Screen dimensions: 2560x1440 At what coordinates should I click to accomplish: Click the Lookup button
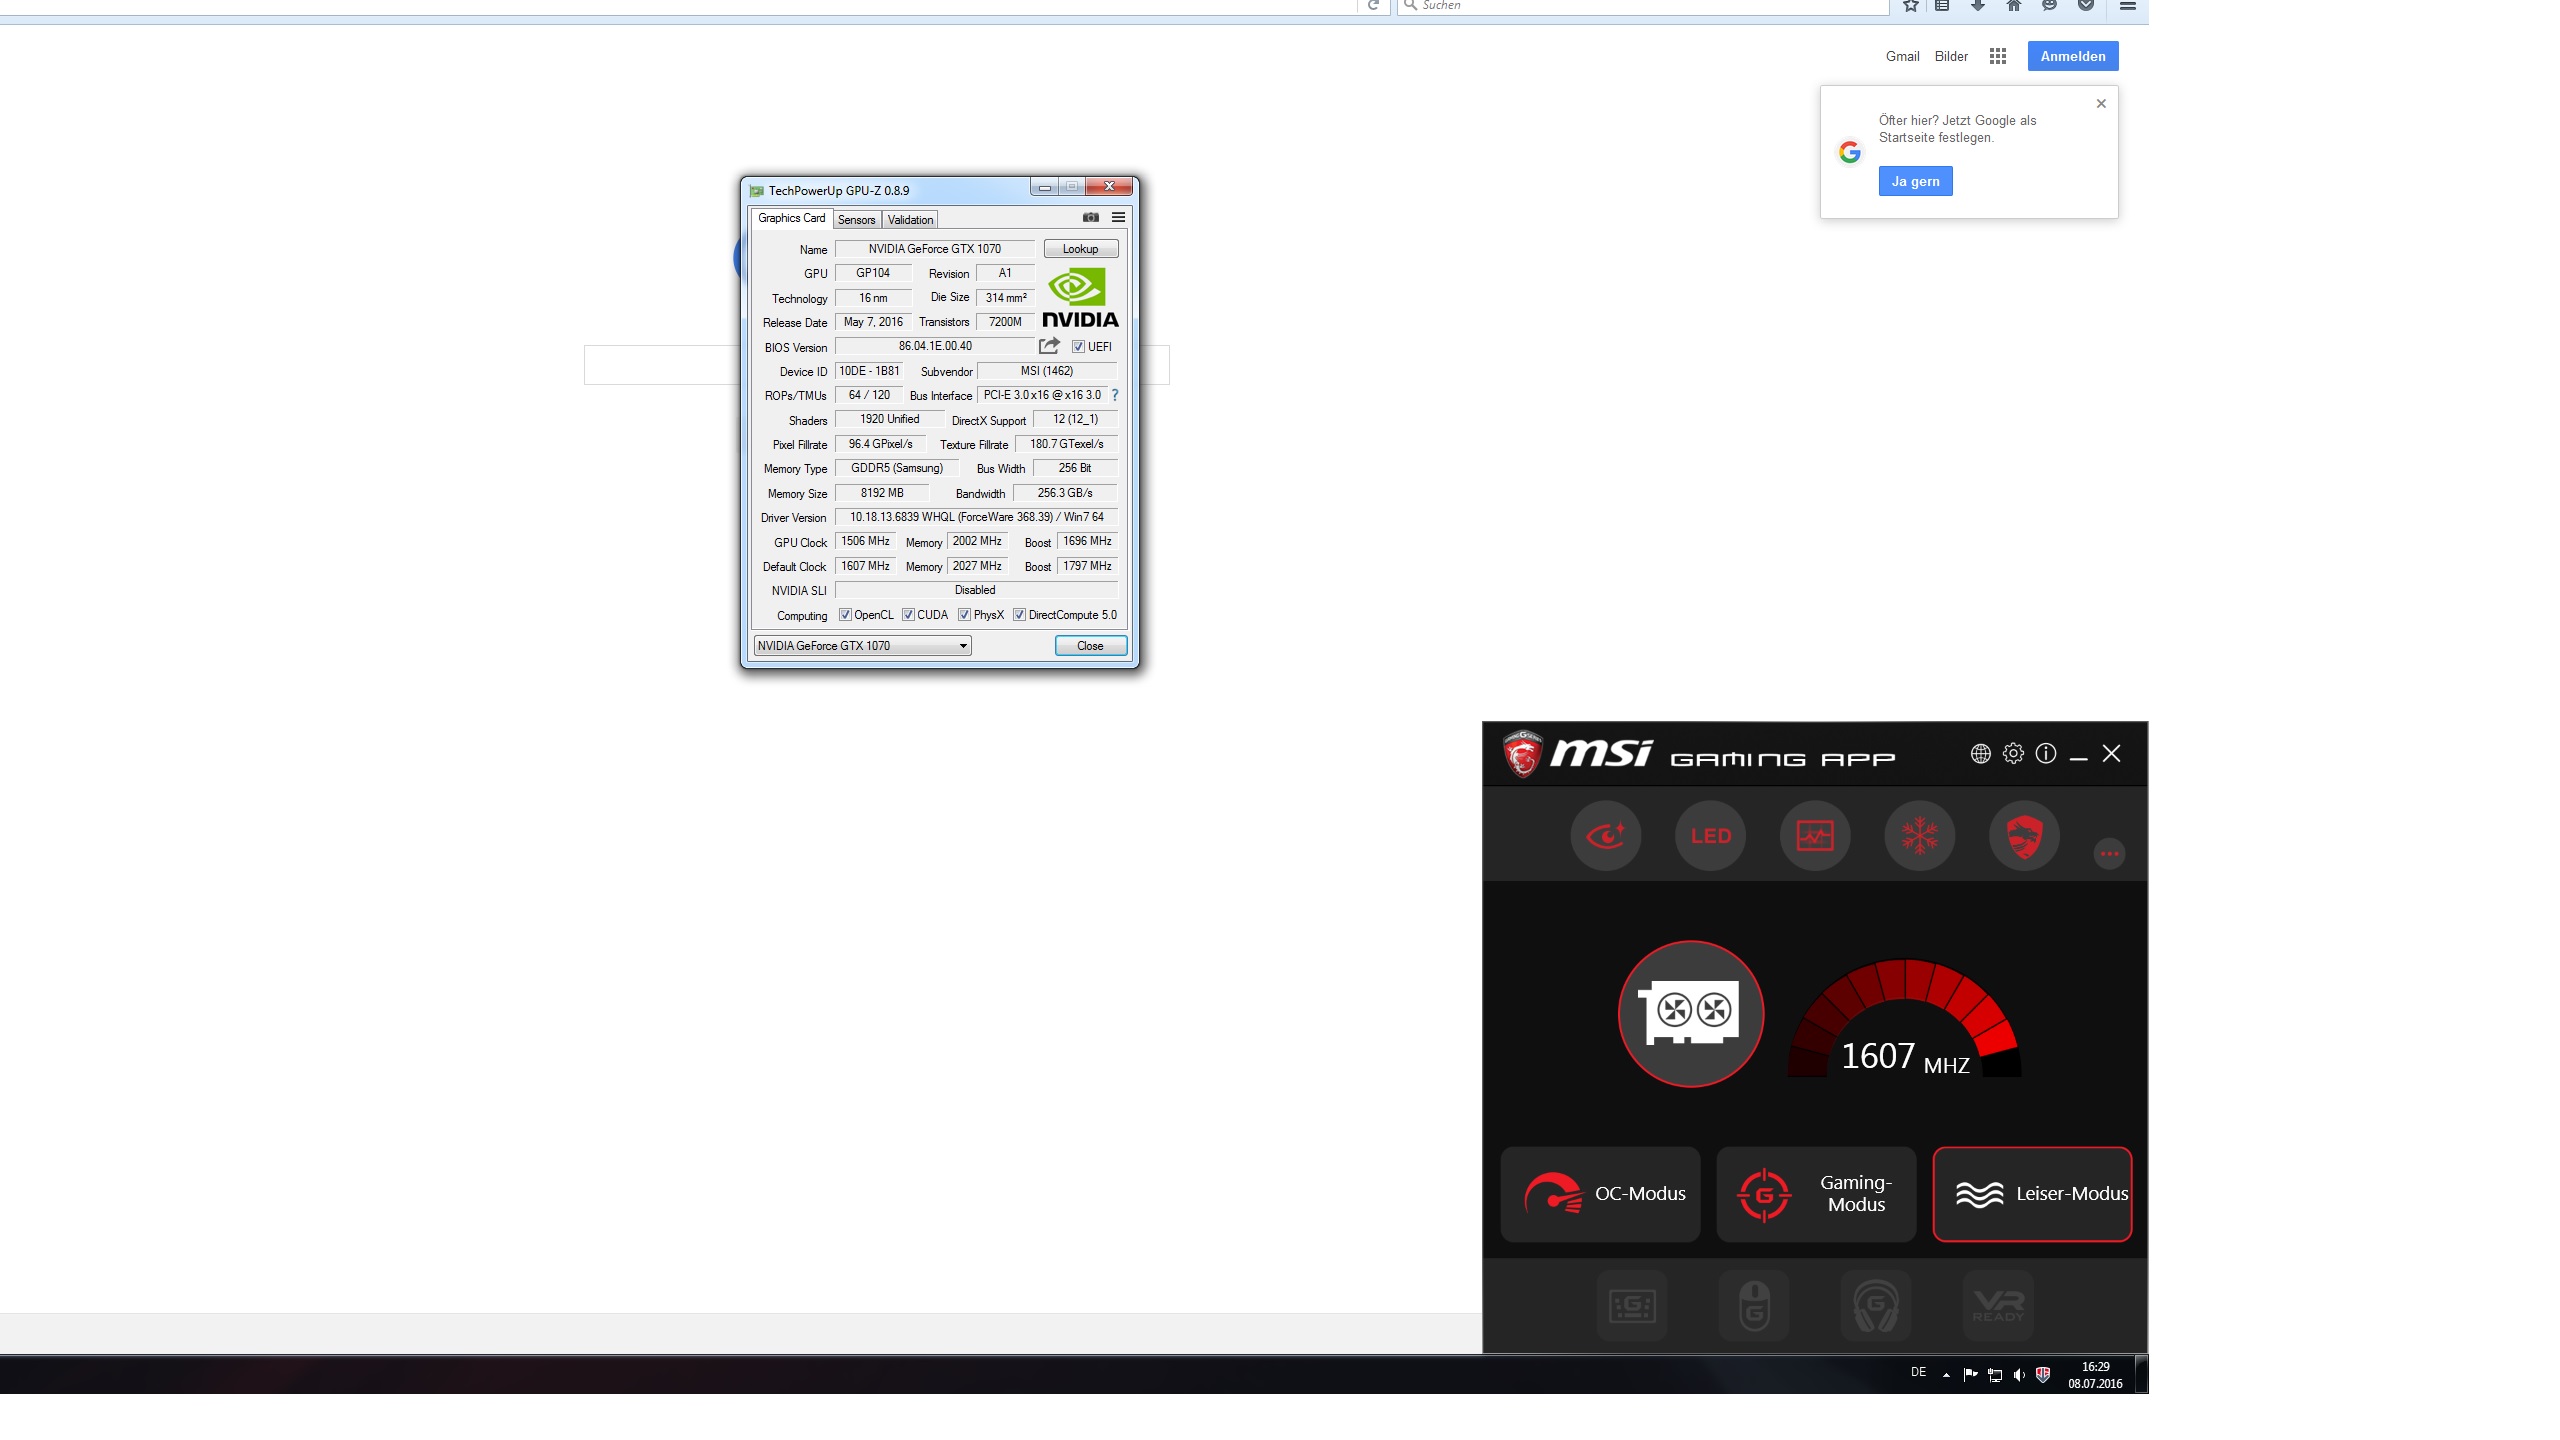(x=1080, y=249)
